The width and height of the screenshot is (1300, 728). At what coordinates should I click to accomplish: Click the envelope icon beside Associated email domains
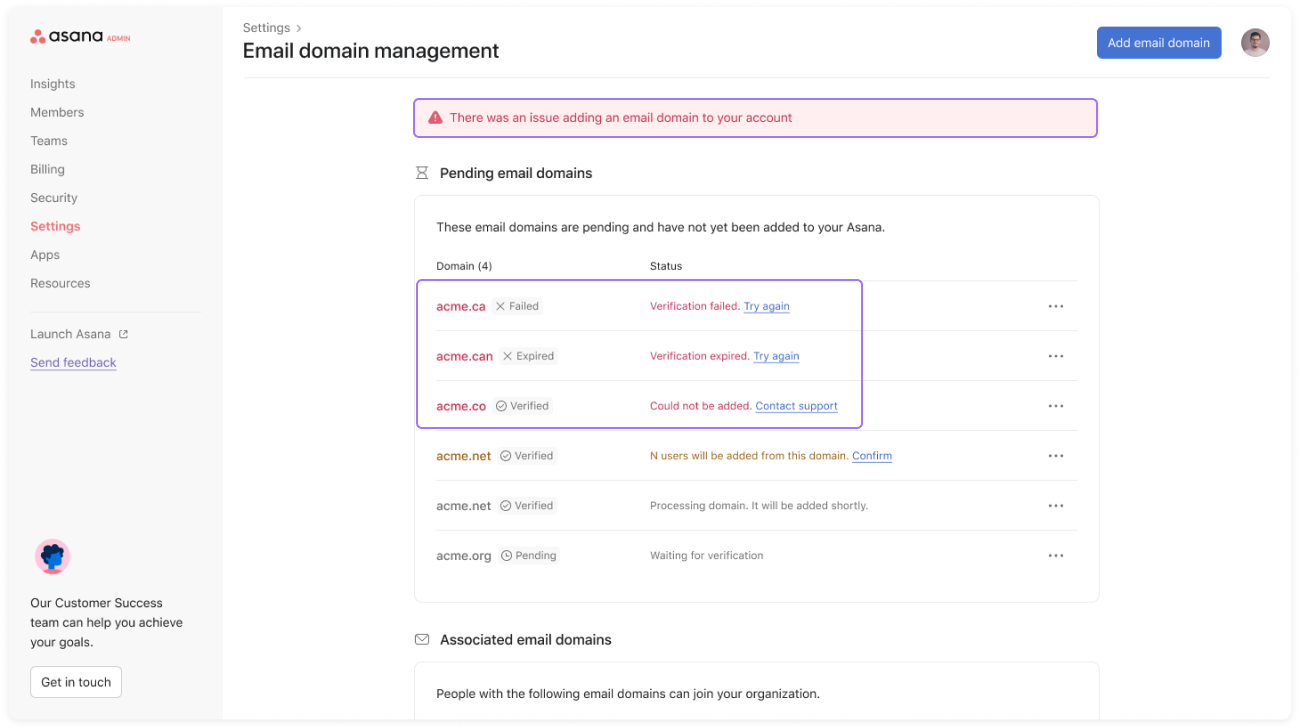tap(422, 640)
